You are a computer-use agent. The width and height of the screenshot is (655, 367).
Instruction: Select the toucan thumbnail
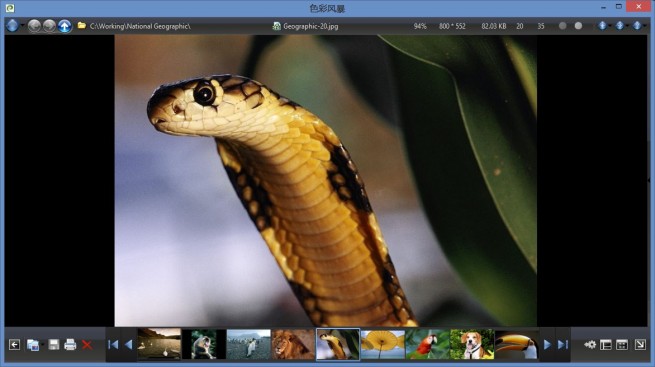[517, 344]
